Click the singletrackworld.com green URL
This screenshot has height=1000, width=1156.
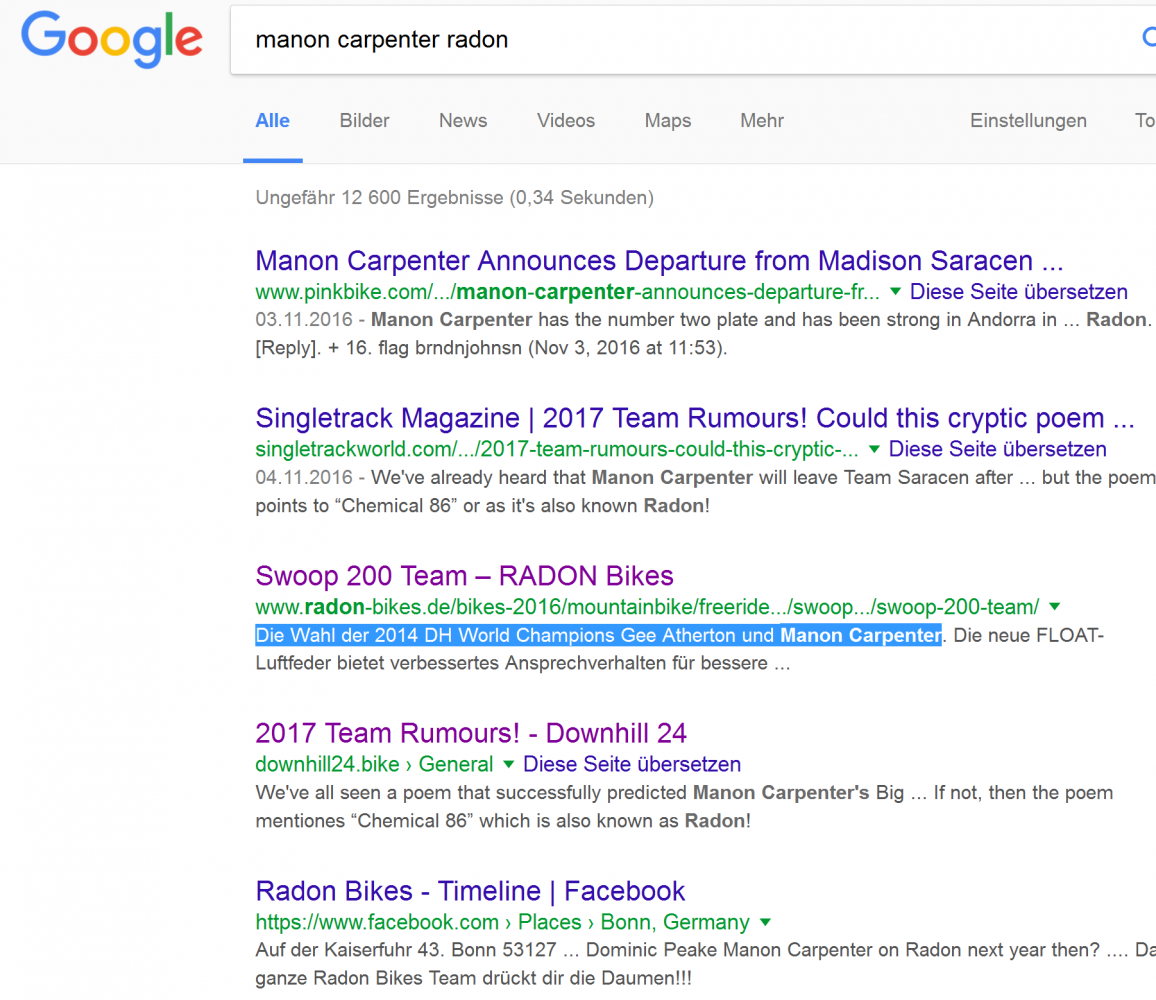tap(557, 449)
